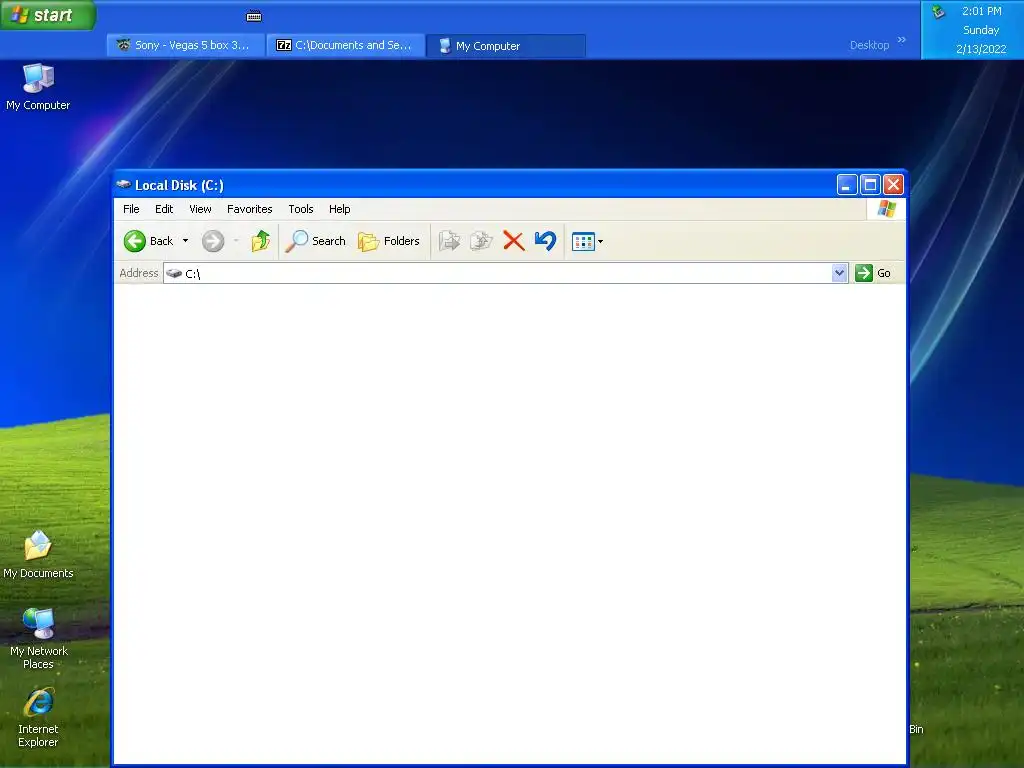Image resolution: width=1024 pixels, height=768 pixels.
Task: Click the on-screen keyboard icon in taskbar
Action: (254, 16)
